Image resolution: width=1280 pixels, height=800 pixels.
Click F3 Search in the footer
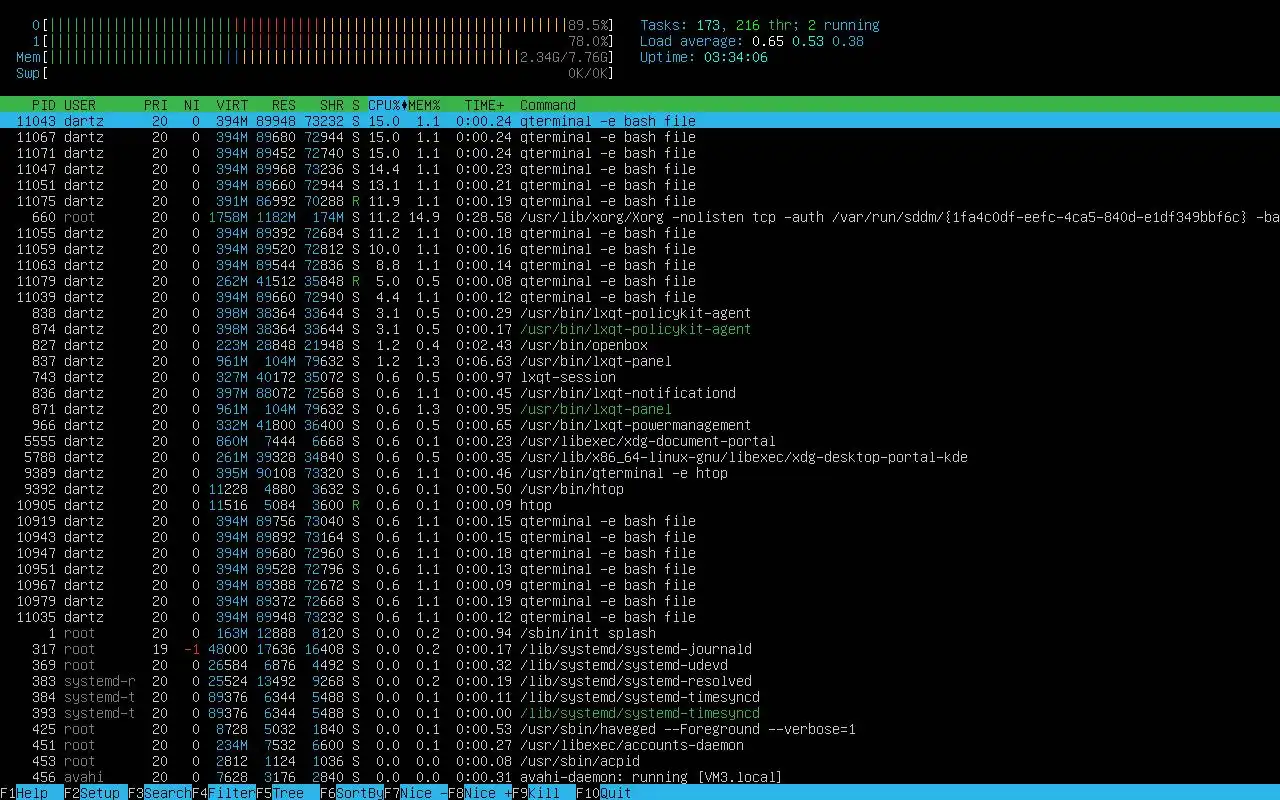tap(160, 793)
